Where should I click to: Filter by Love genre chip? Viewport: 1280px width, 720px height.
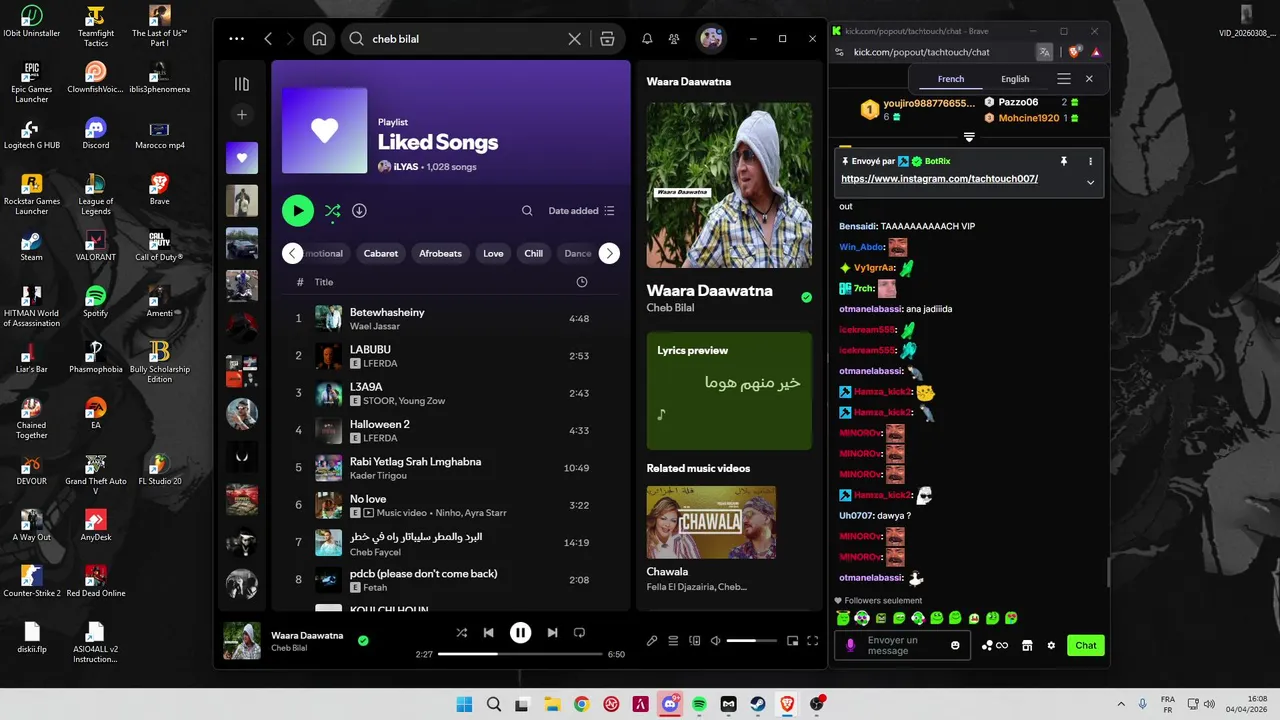coord(493,253)
